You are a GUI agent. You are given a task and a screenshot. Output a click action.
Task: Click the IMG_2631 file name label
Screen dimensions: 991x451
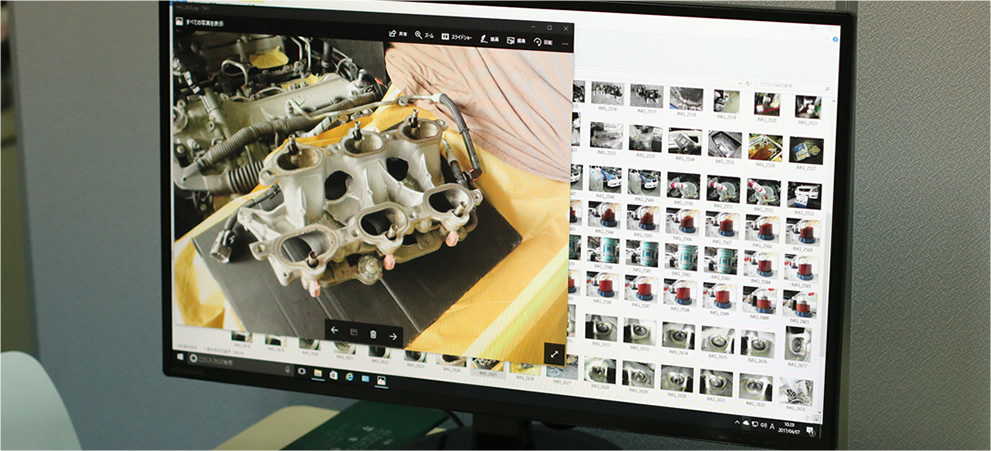click(x=716, y=399)
